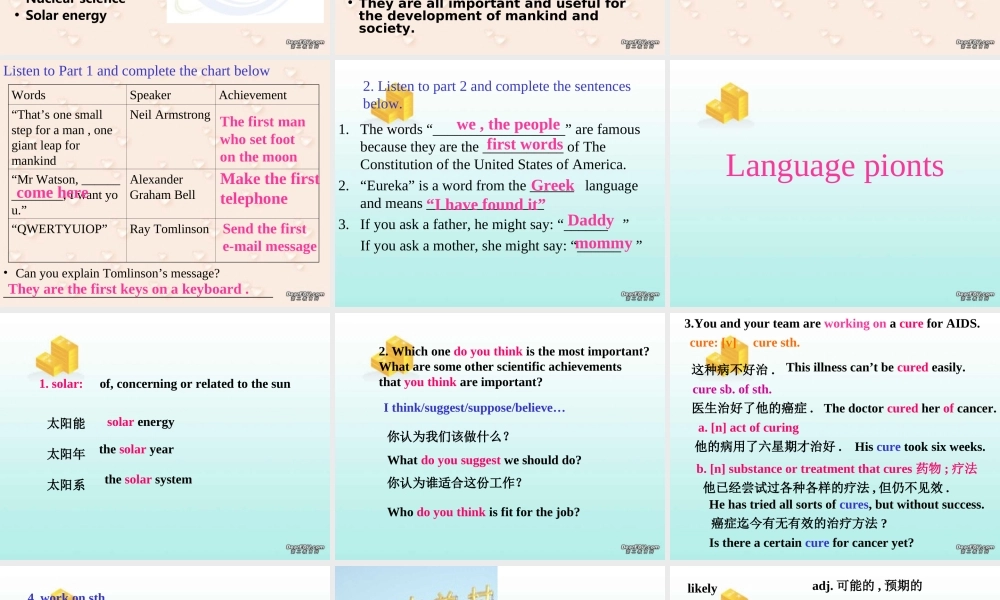Click the Chinese sentence '你认为谁适合这份工作？'
The height and width of the screenshot is (600, 1000).
pos(455,483)
